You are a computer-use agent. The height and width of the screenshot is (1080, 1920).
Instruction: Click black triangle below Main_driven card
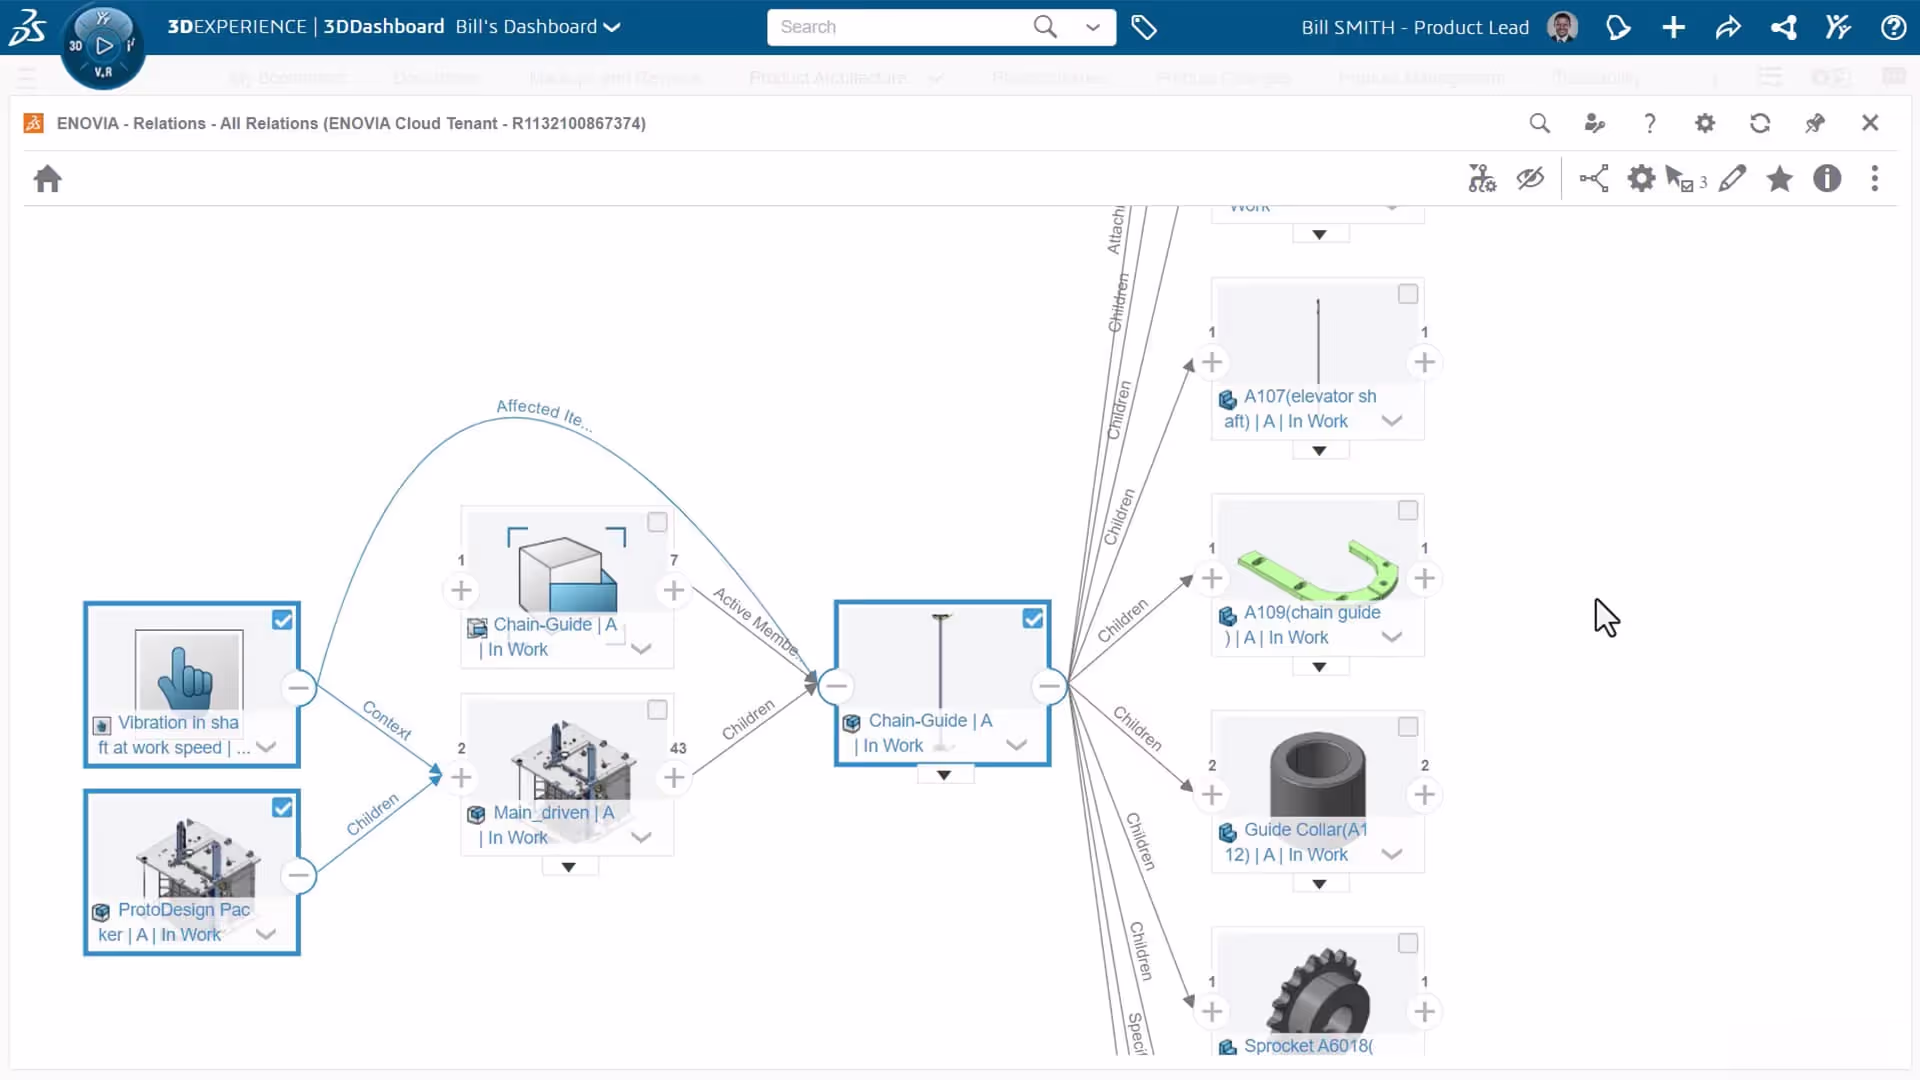569,867
